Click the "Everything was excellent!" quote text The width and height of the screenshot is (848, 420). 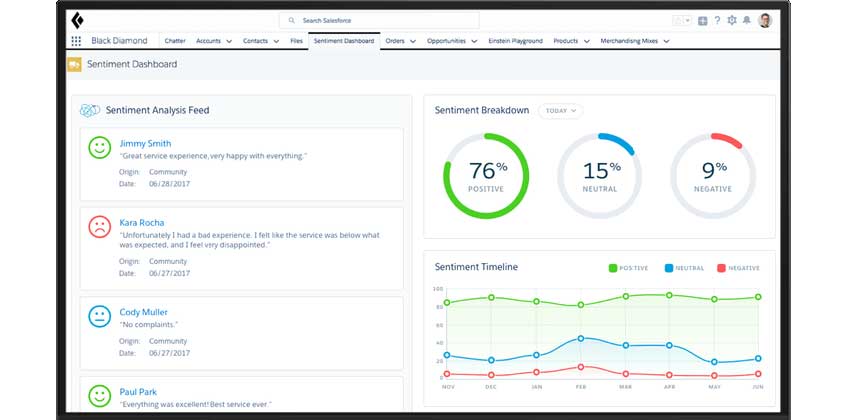195,404
